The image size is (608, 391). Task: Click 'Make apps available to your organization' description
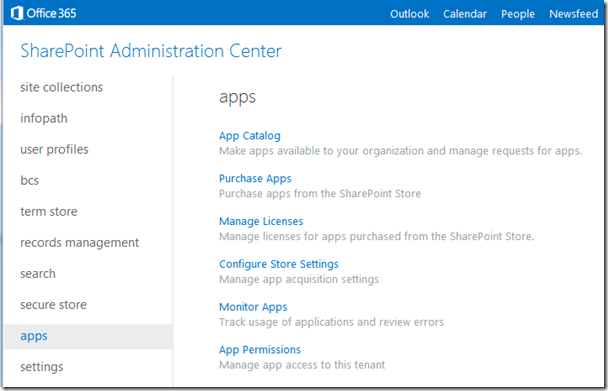401,151
